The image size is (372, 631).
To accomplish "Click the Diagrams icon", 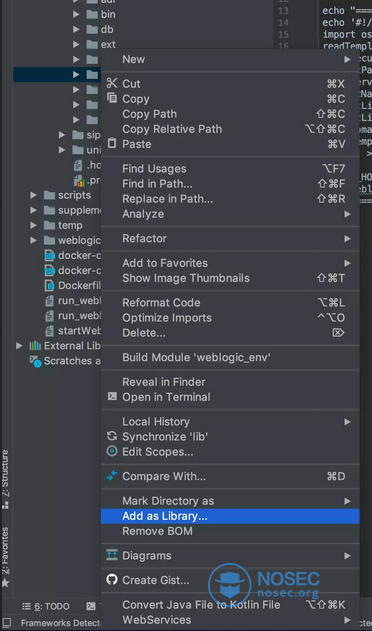I will pos(112,555).
